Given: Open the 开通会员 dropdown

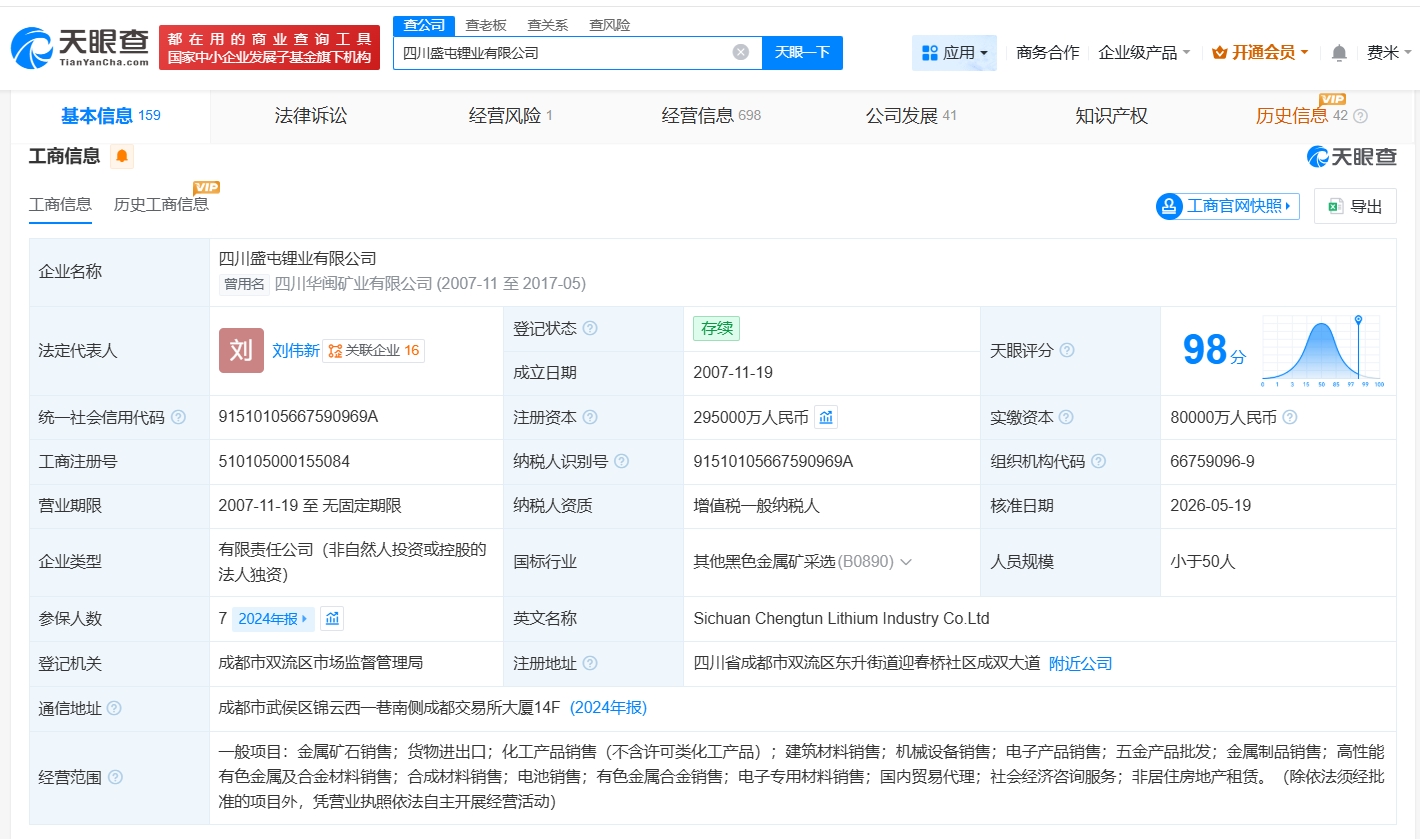Looking at the screenshot, I should click(x=1260, y=53).
